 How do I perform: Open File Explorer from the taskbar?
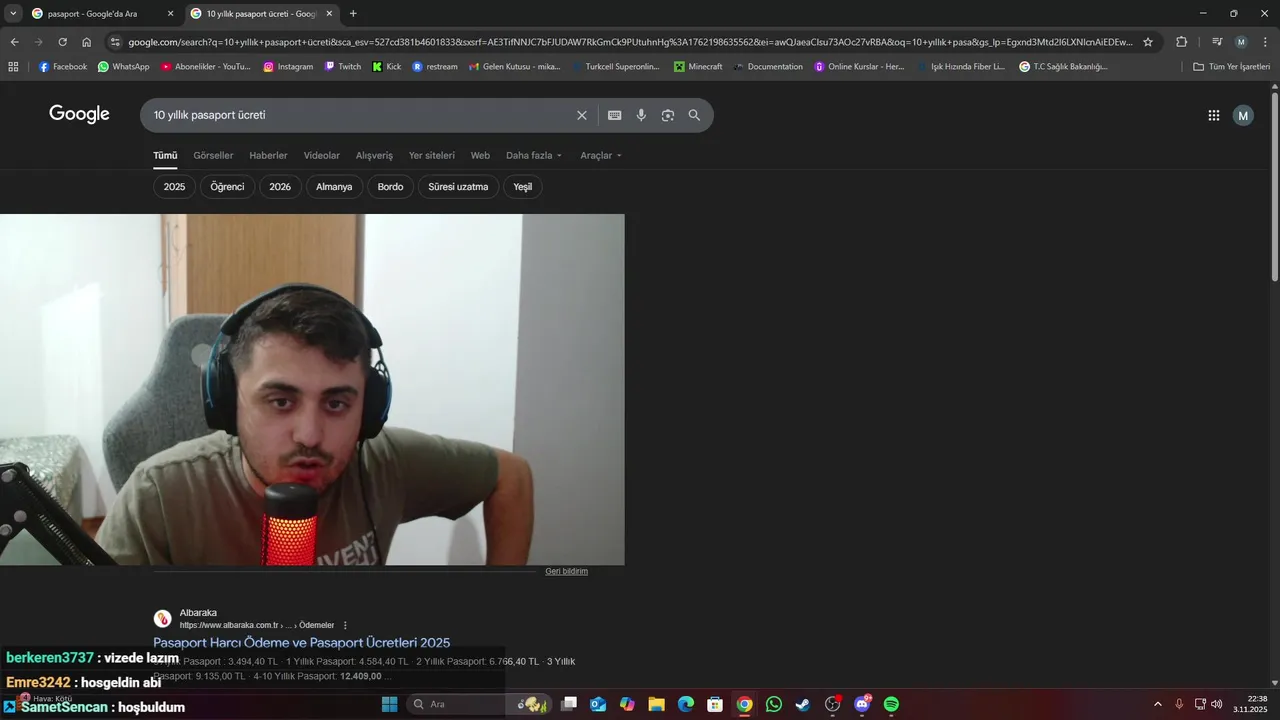[x=656, y=704]
